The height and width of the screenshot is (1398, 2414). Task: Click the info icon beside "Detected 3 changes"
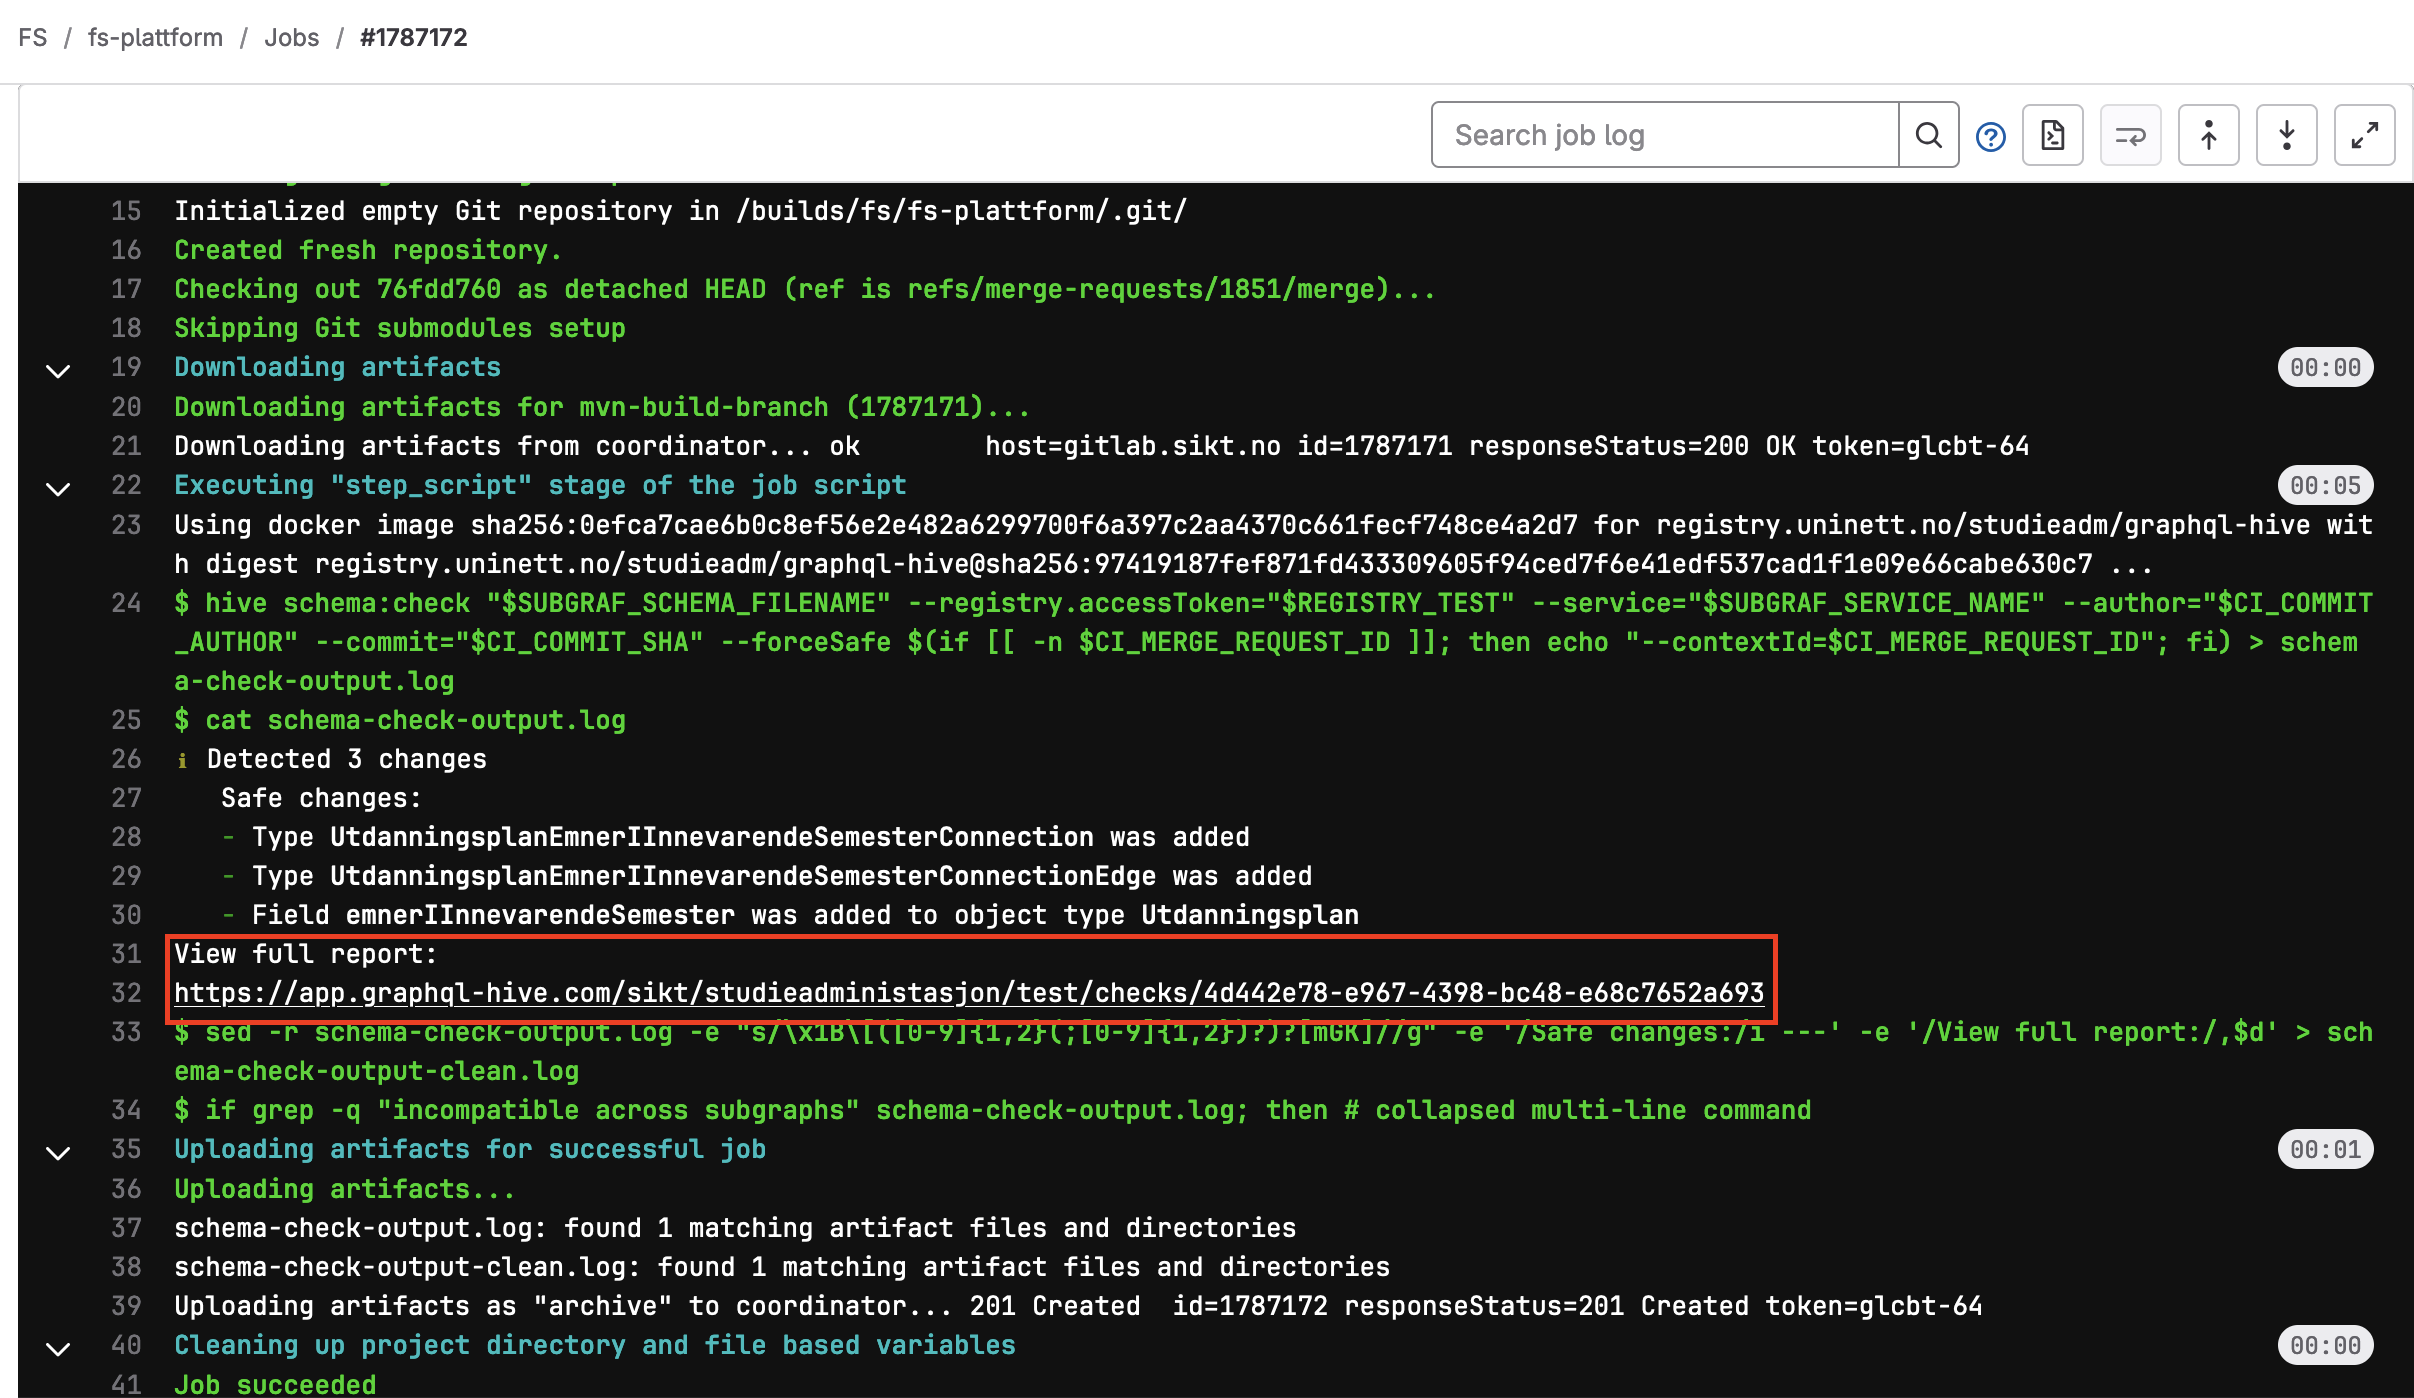coord(183,759)
